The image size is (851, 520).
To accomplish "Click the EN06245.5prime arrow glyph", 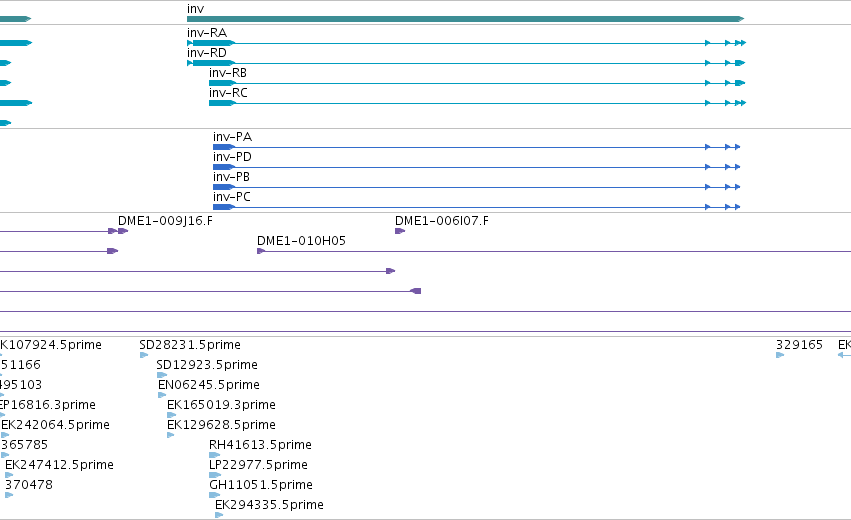I will pyautogui.click(x=162, y=395).
